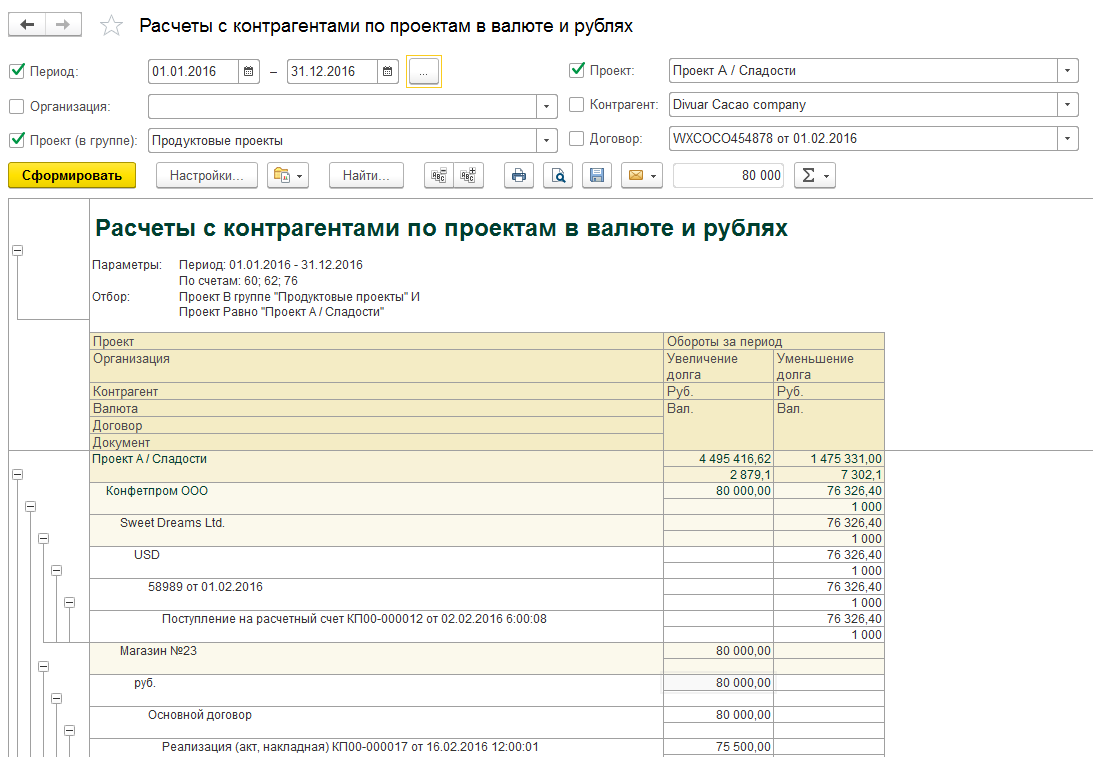
Task: Expand all report groups icon
Action: 468,176
